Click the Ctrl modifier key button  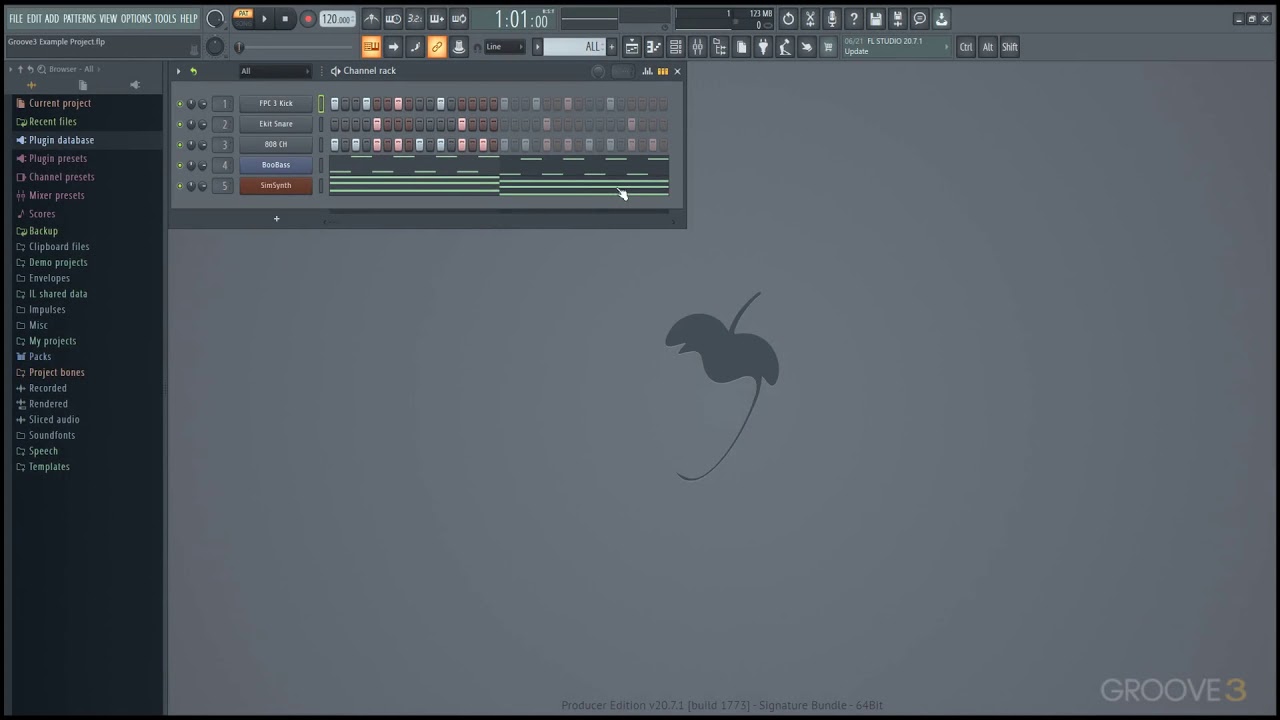coord(966,47)
